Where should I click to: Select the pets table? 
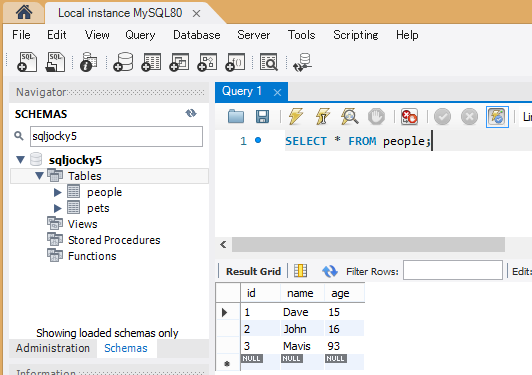98,208
